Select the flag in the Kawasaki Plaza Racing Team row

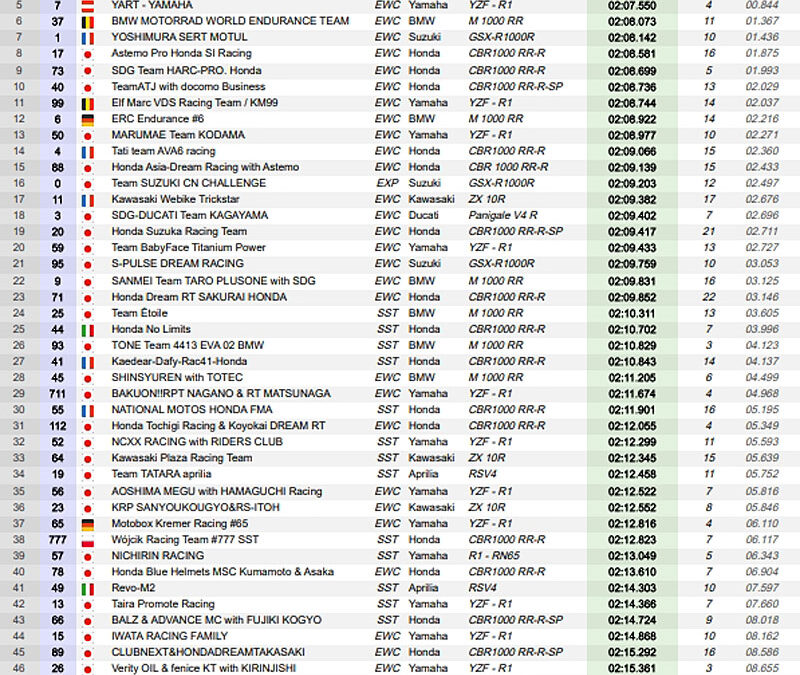[88, 459]
